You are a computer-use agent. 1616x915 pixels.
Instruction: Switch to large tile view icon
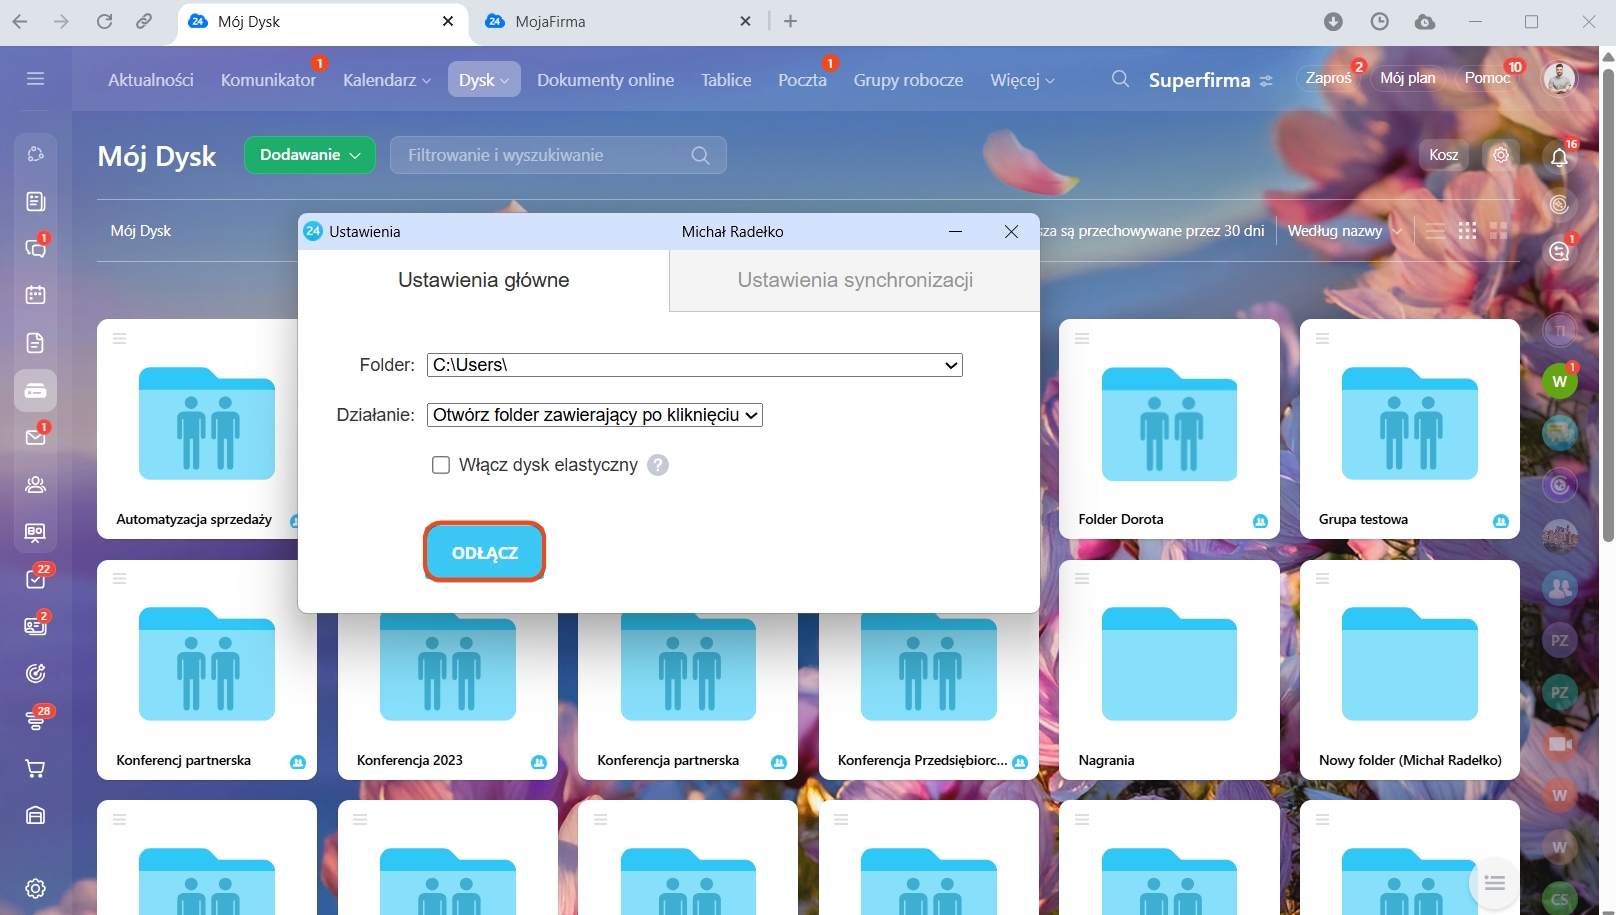pyautogui.click(x=1498, y=231)
